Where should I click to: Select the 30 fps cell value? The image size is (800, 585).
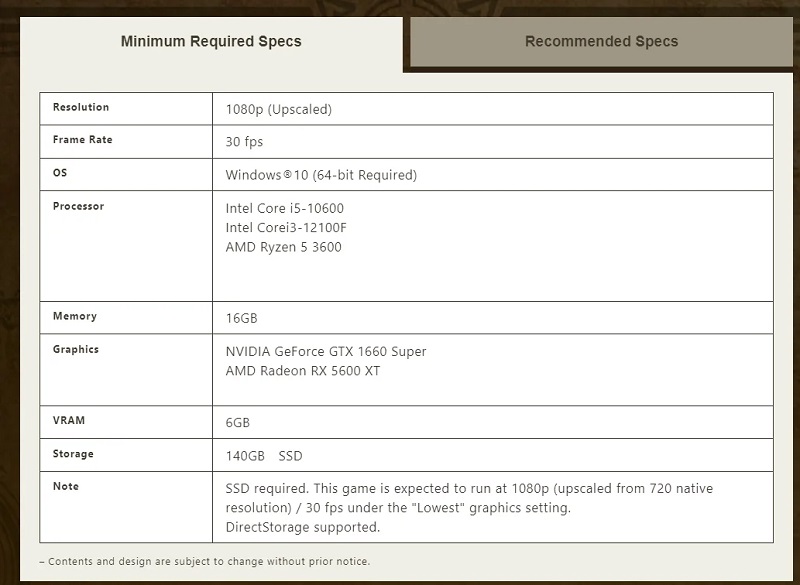click(244, 142)
